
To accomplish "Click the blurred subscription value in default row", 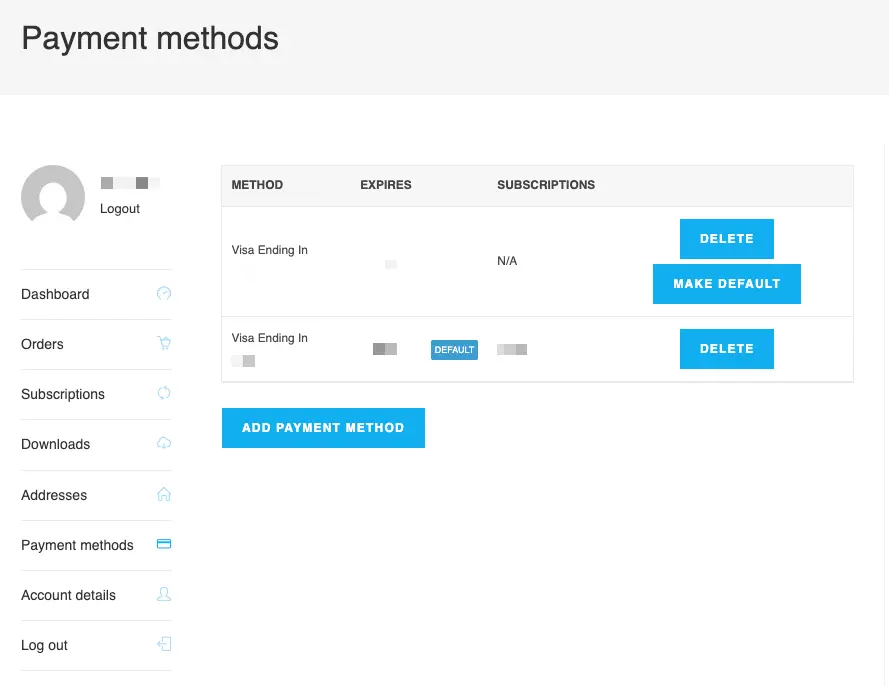I will (x=512, y=349).
